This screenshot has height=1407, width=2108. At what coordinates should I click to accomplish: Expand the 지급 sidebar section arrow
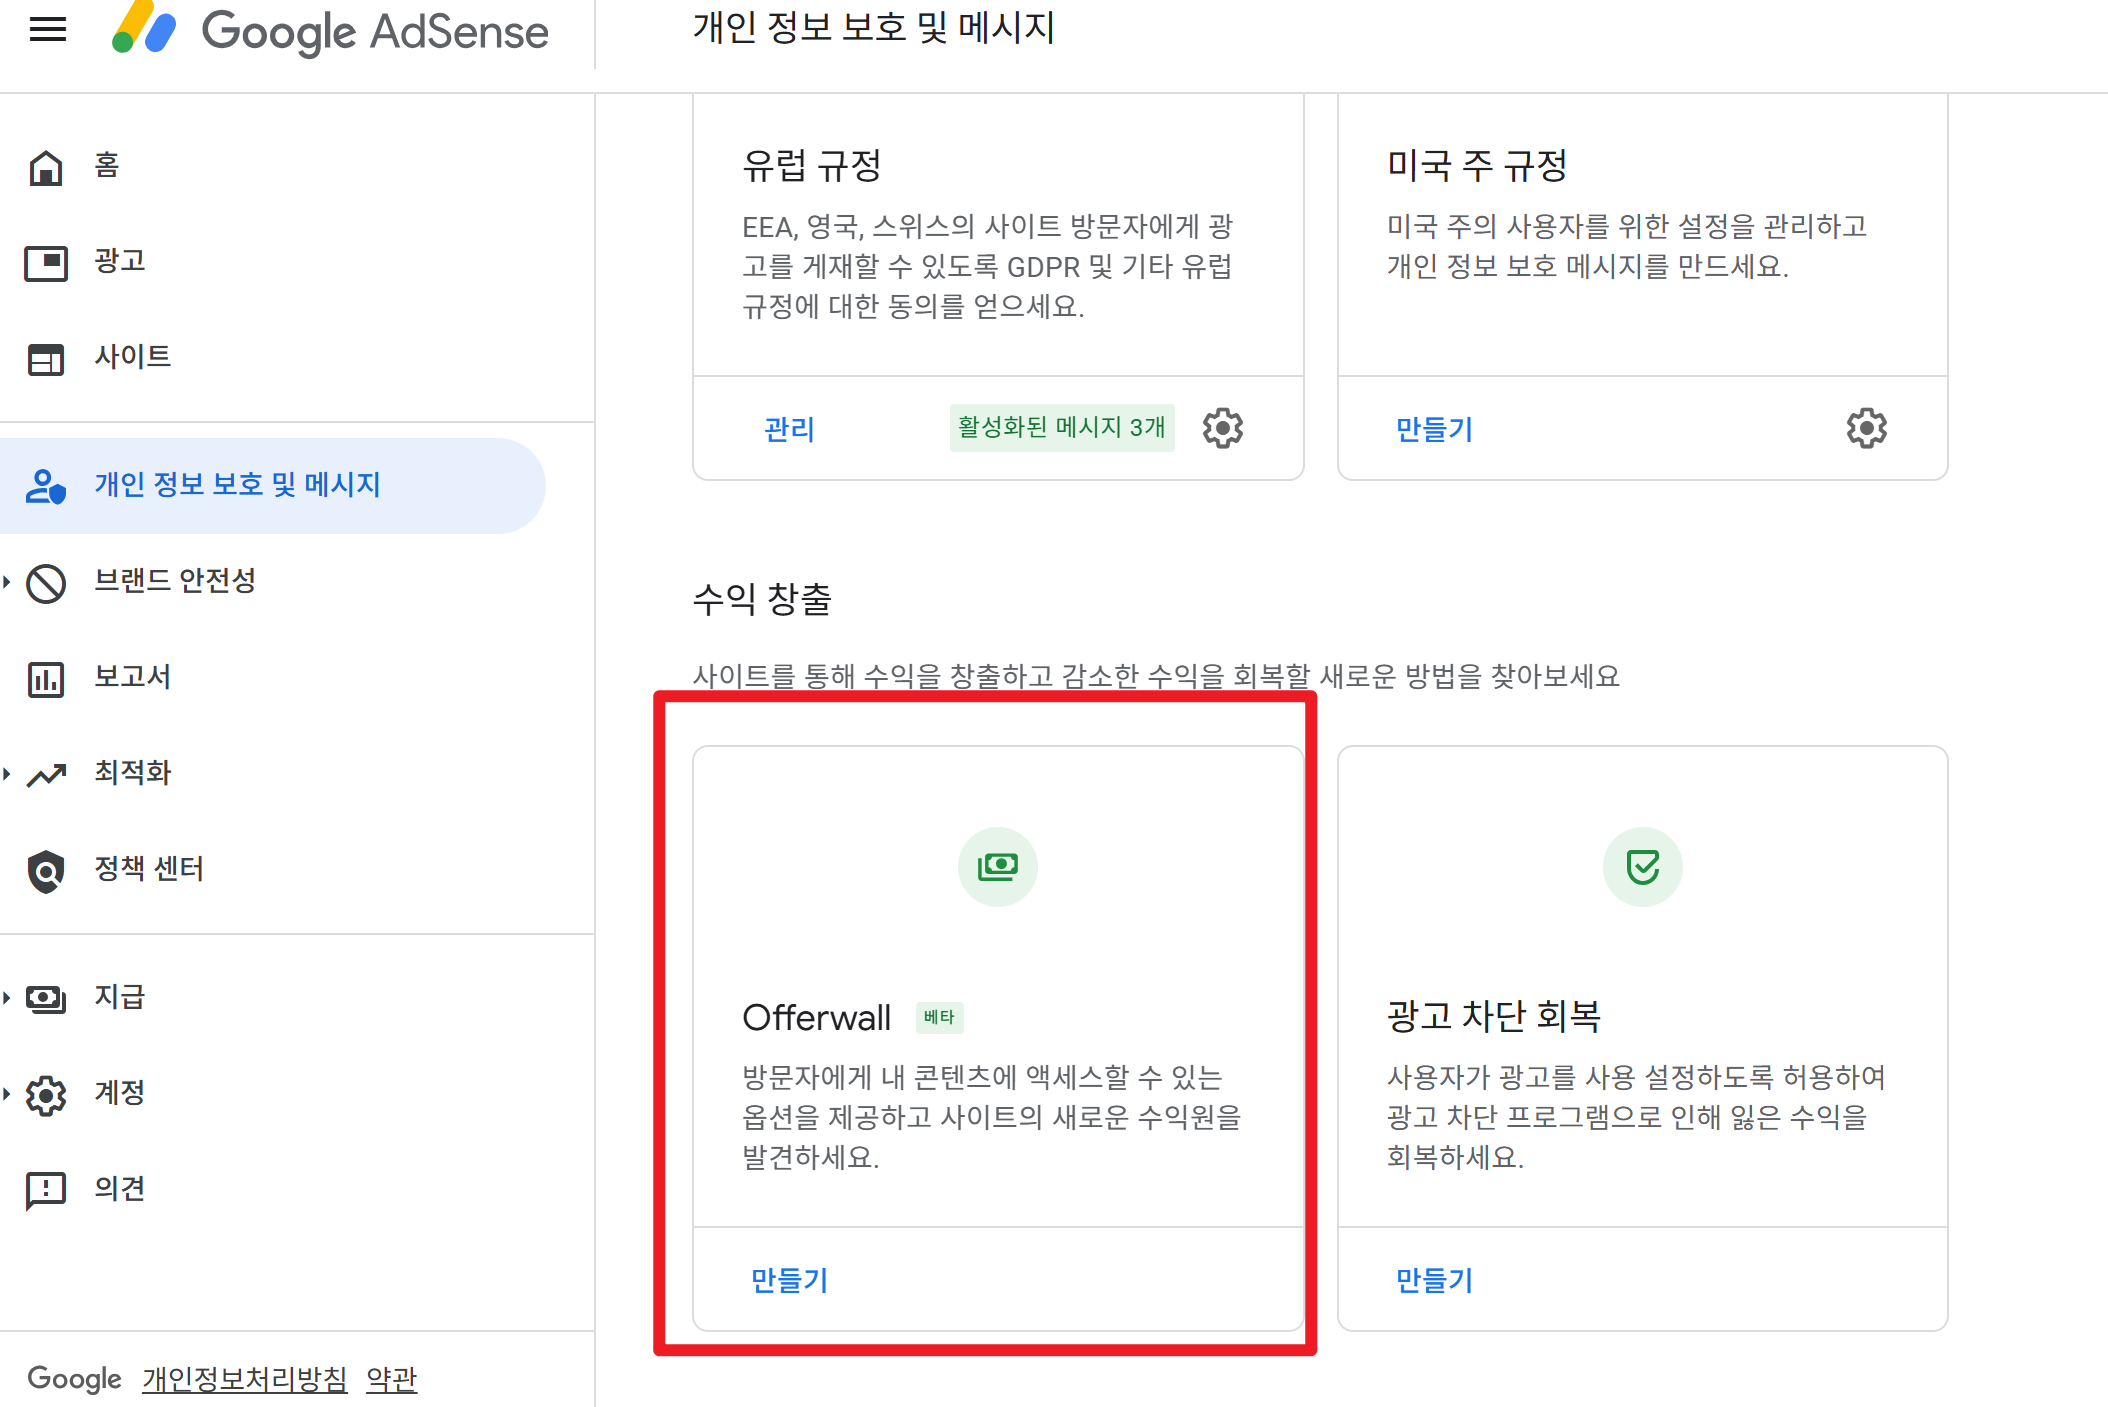pyautogui.click(x=7, y=997)
